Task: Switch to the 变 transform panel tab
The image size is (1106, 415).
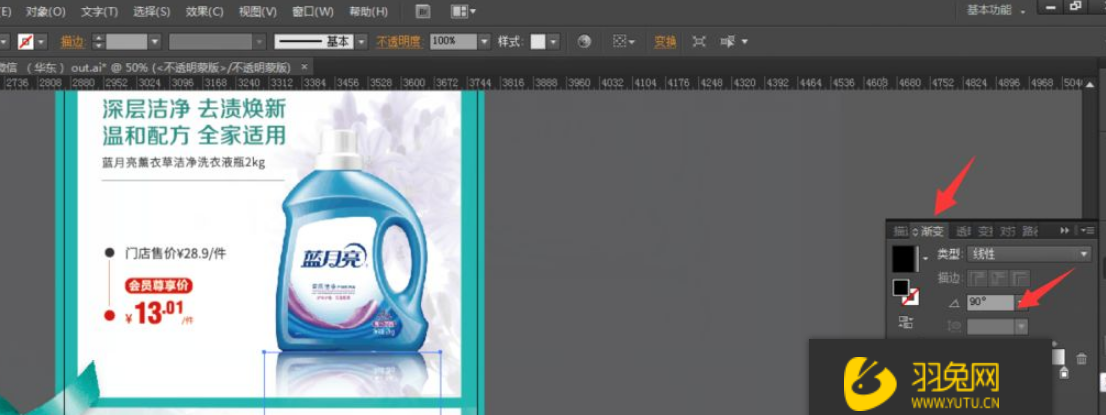Action: pyautogui.click(x=985, y=231)
